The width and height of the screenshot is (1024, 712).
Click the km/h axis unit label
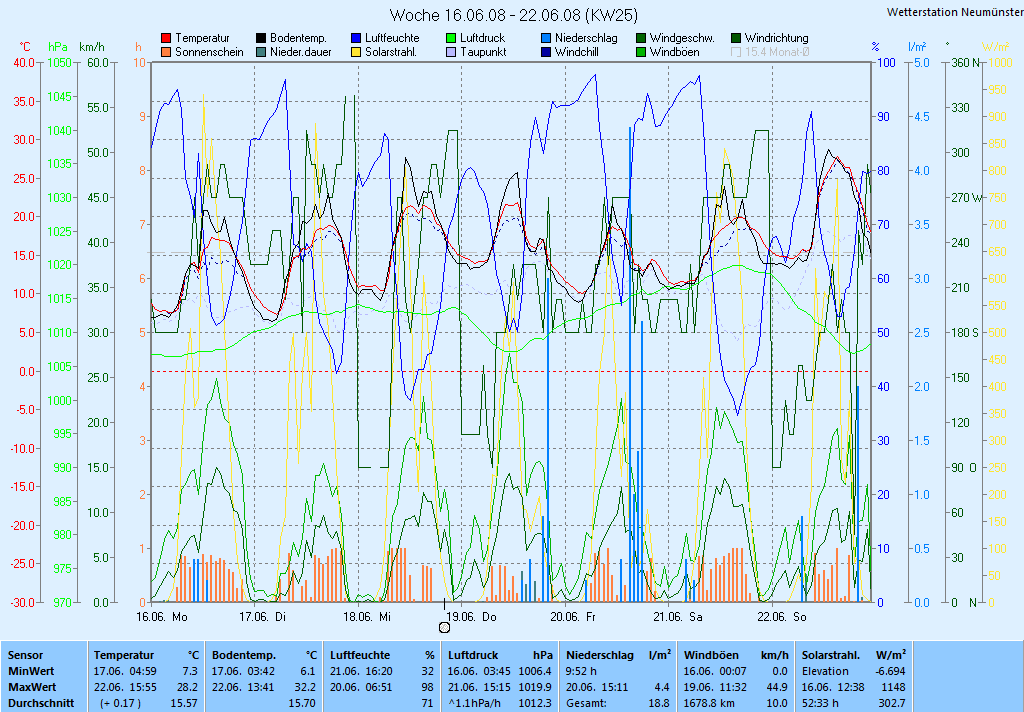pos(91,47)
